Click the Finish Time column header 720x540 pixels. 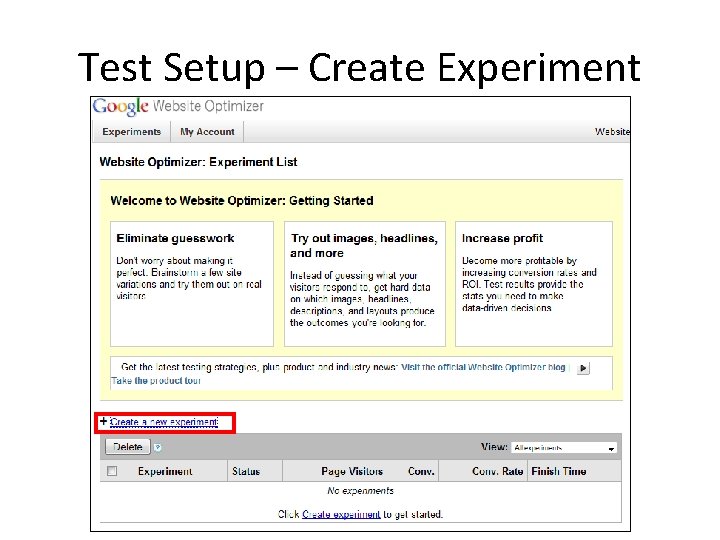tap(559, 472)
